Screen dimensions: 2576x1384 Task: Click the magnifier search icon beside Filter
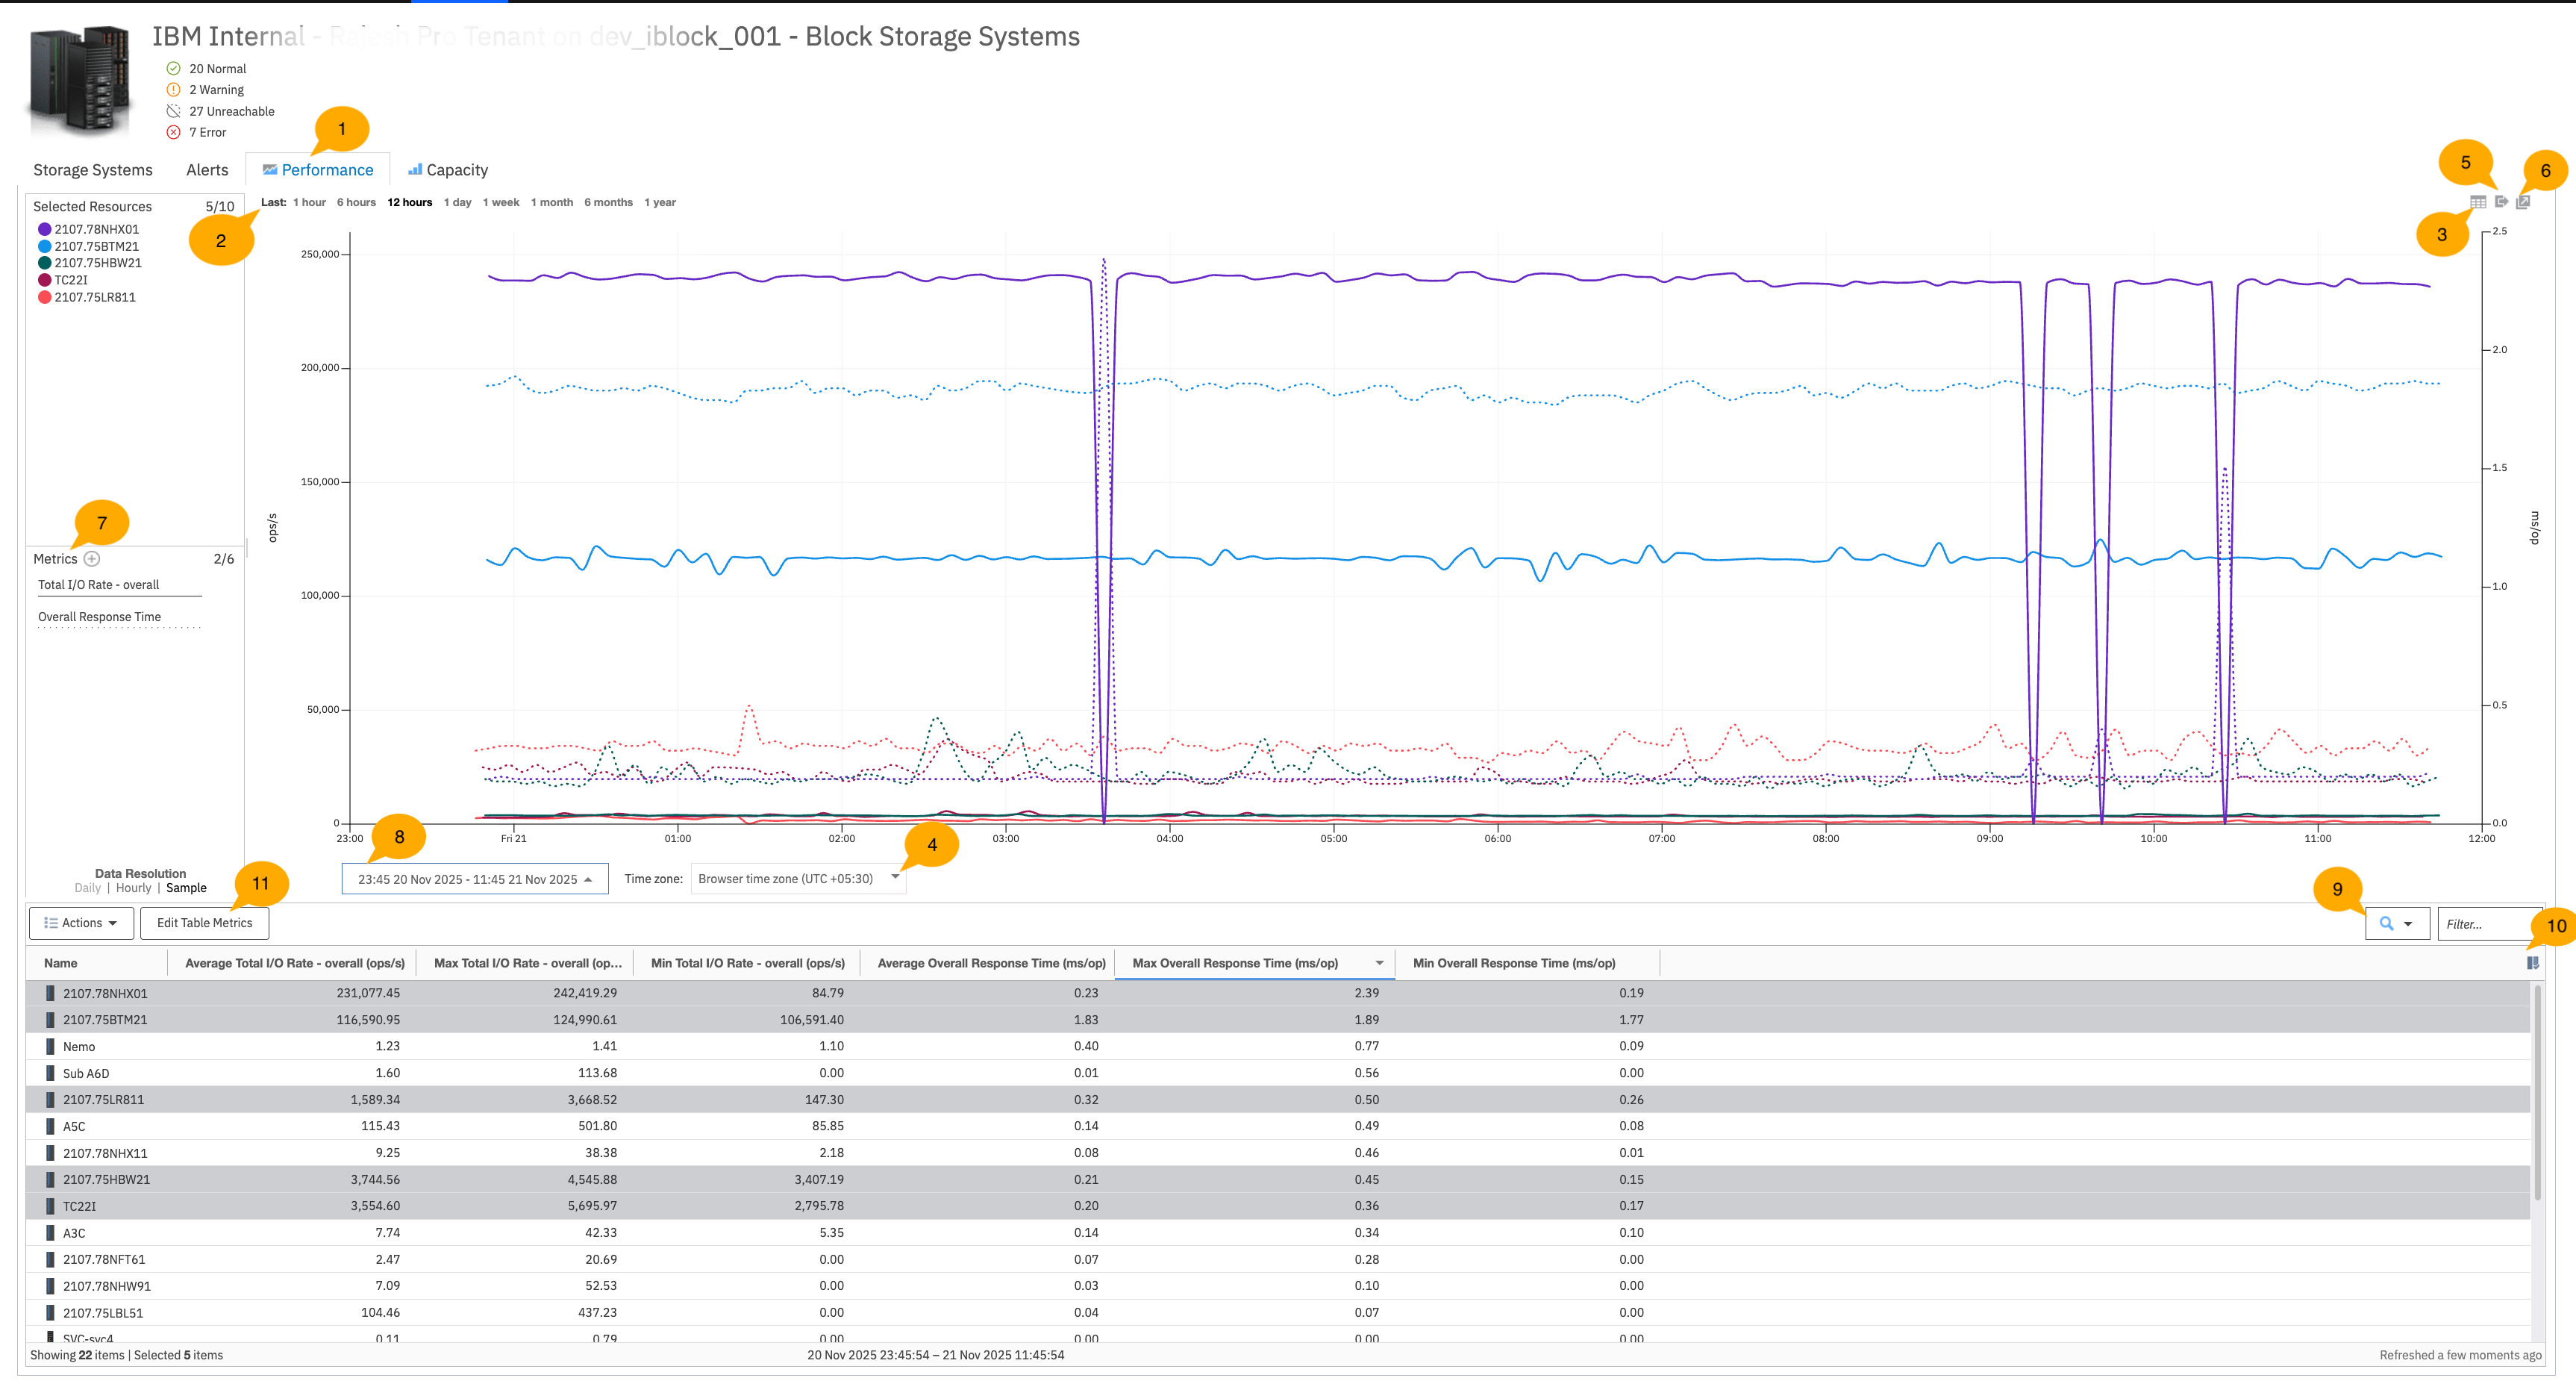(2386, 923)
